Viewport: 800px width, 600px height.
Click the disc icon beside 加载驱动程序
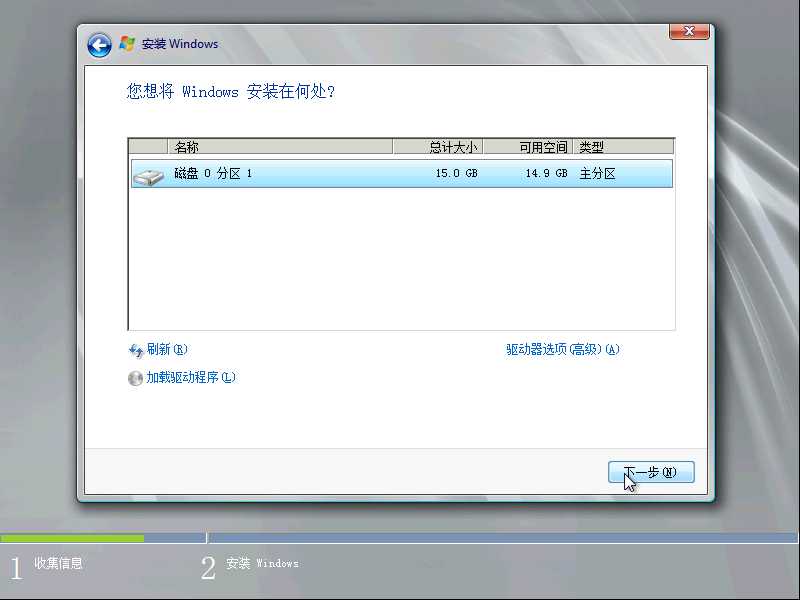coord(135,378)
